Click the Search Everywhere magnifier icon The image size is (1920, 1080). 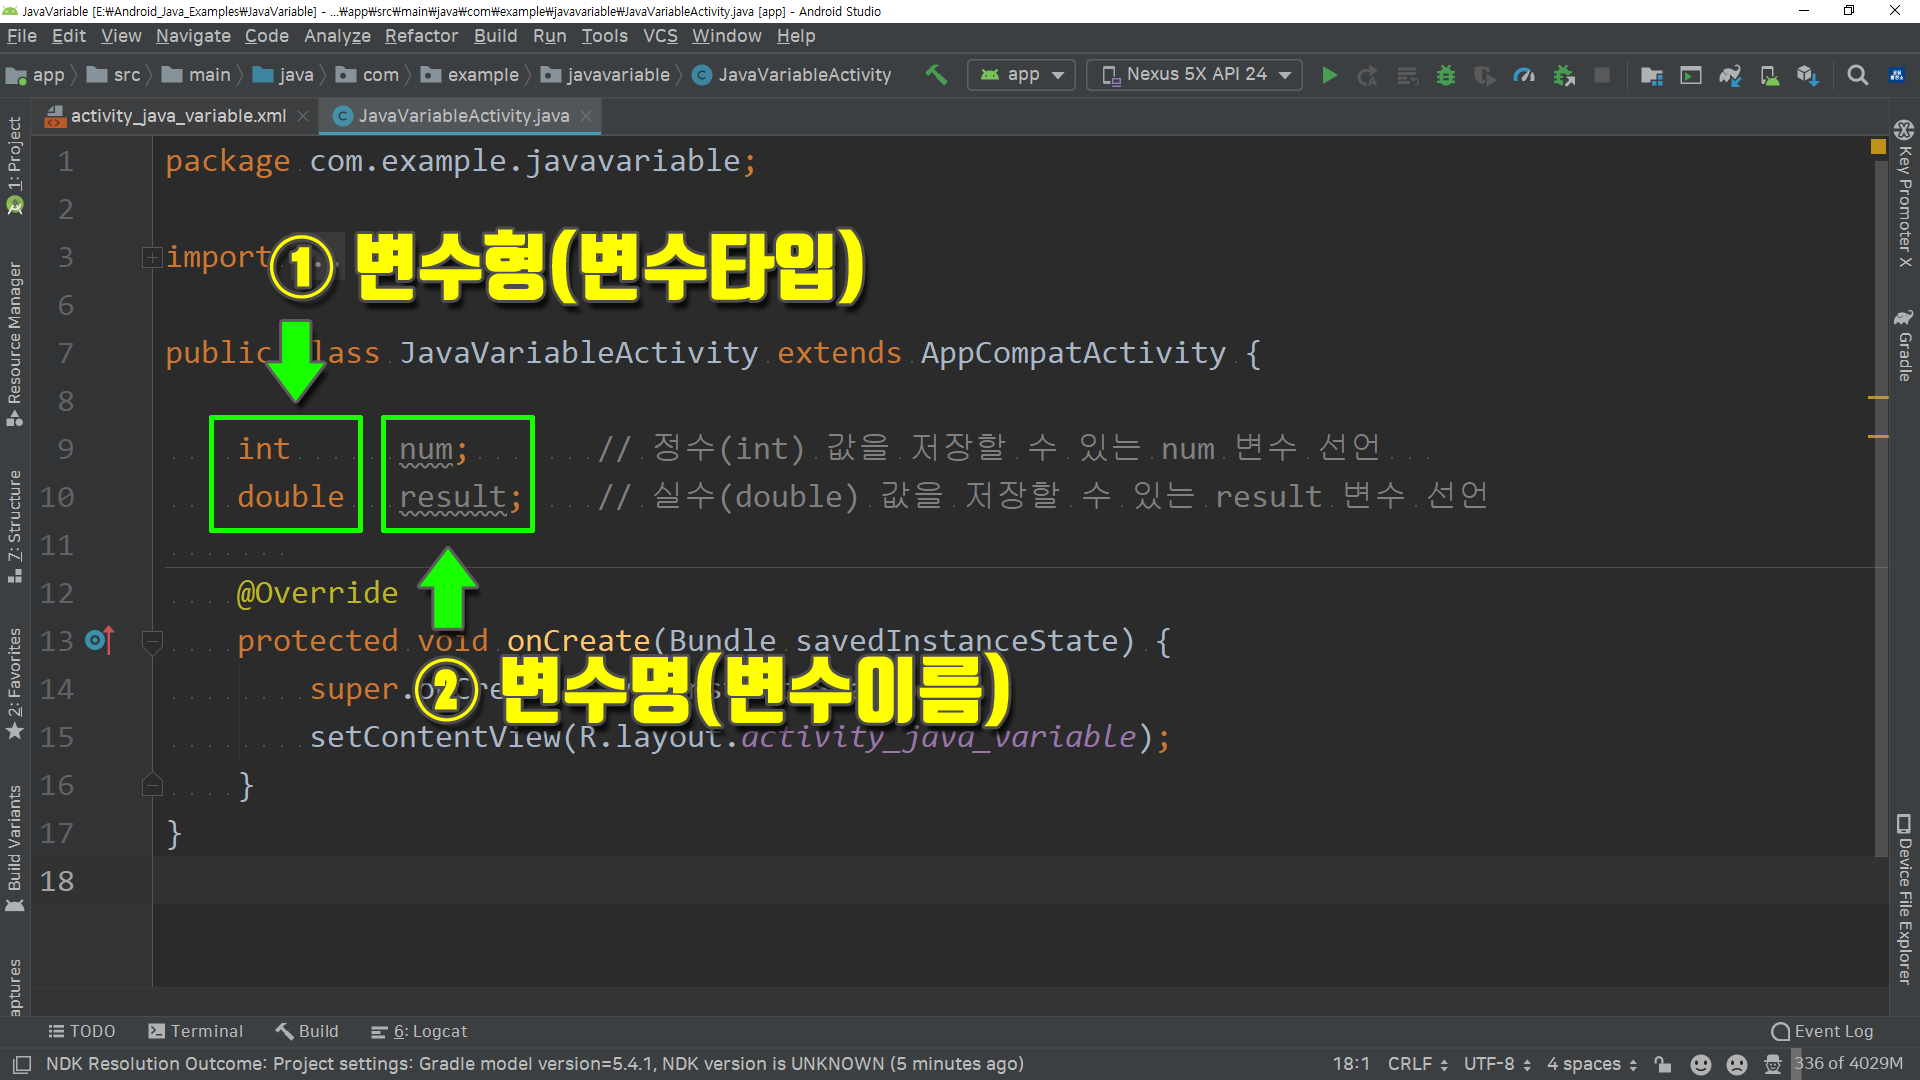(1857, 75)
